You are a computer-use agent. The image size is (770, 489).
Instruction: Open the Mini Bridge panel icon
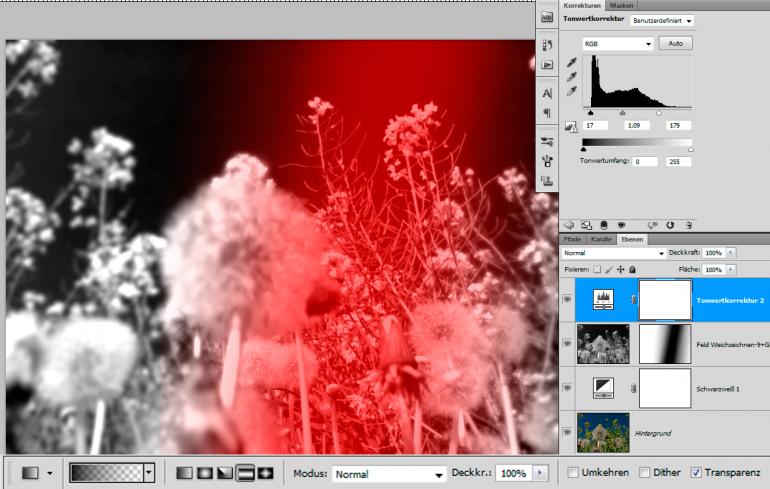547,17
